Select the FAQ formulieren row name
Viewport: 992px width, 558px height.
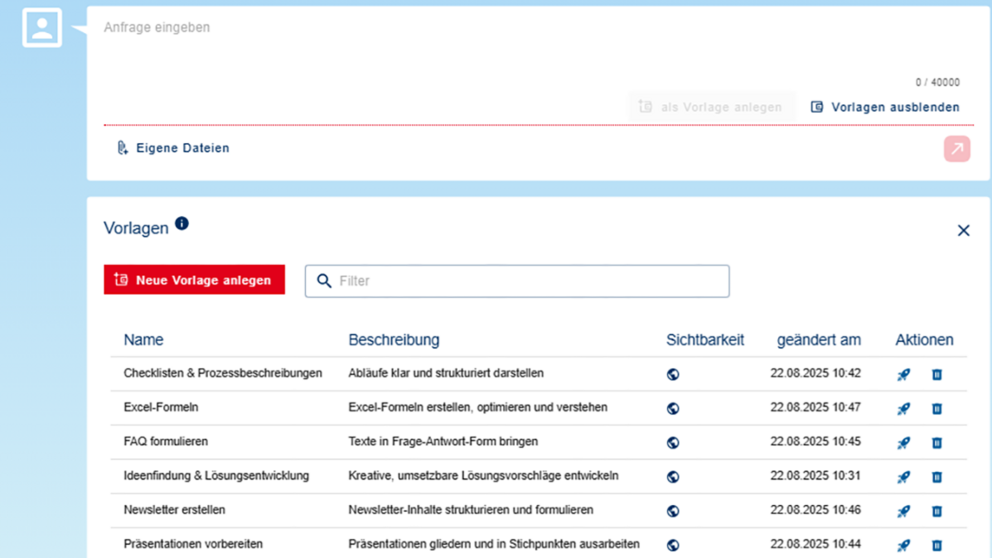pos(166,442)
